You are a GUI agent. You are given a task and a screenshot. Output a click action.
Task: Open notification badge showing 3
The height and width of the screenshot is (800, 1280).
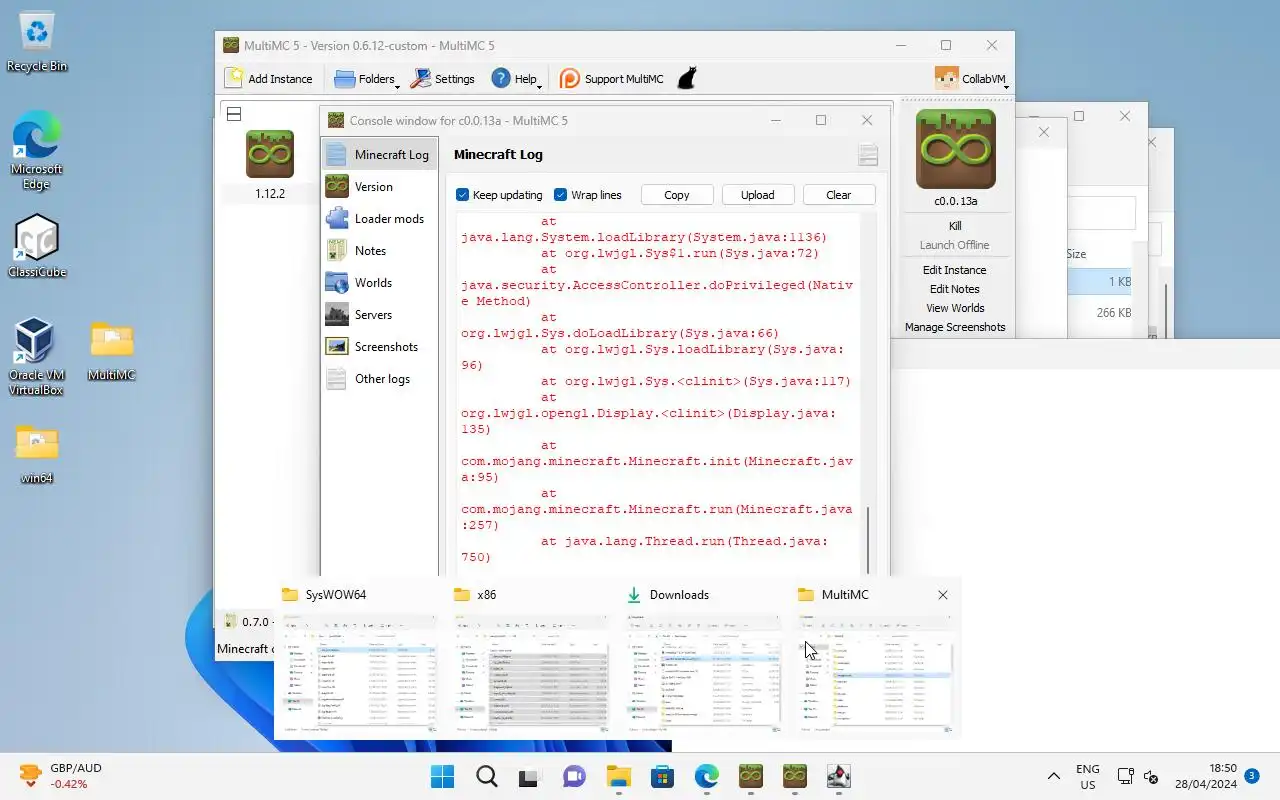point(1252,775)
